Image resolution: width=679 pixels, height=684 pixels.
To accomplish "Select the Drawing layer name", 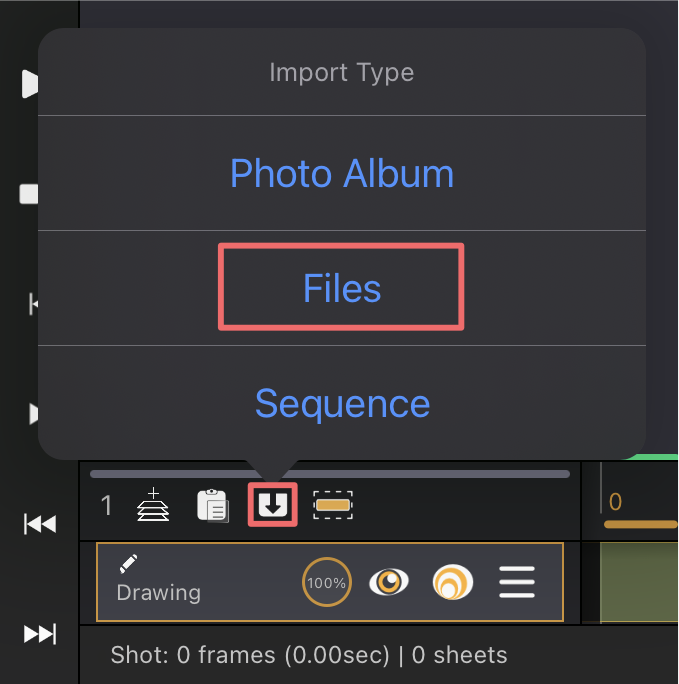I will point(159,592).
